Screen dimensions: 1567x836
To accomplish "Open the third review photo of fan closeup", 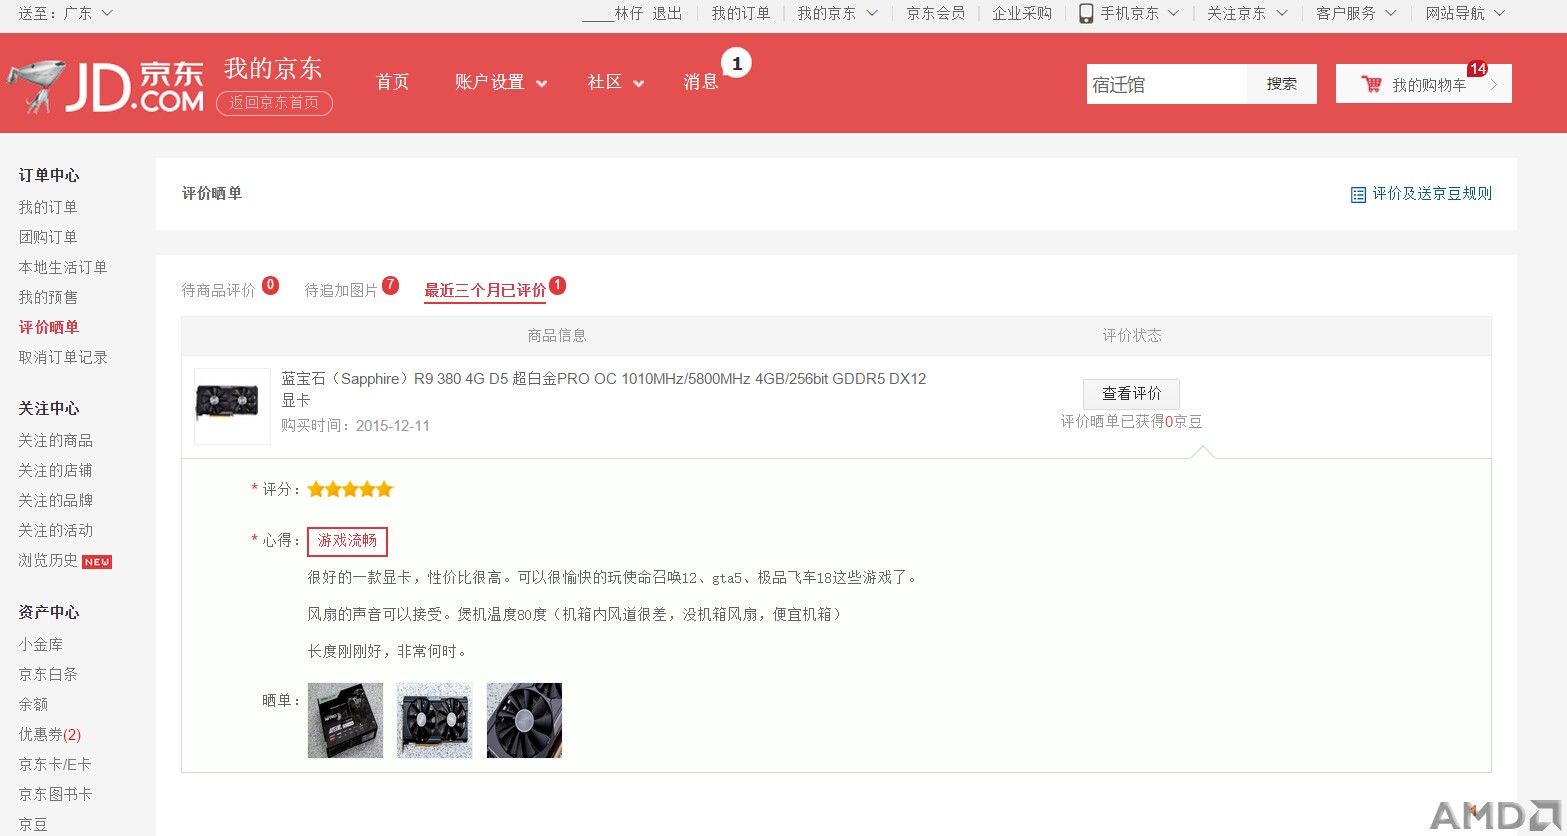I will (524, 720).
